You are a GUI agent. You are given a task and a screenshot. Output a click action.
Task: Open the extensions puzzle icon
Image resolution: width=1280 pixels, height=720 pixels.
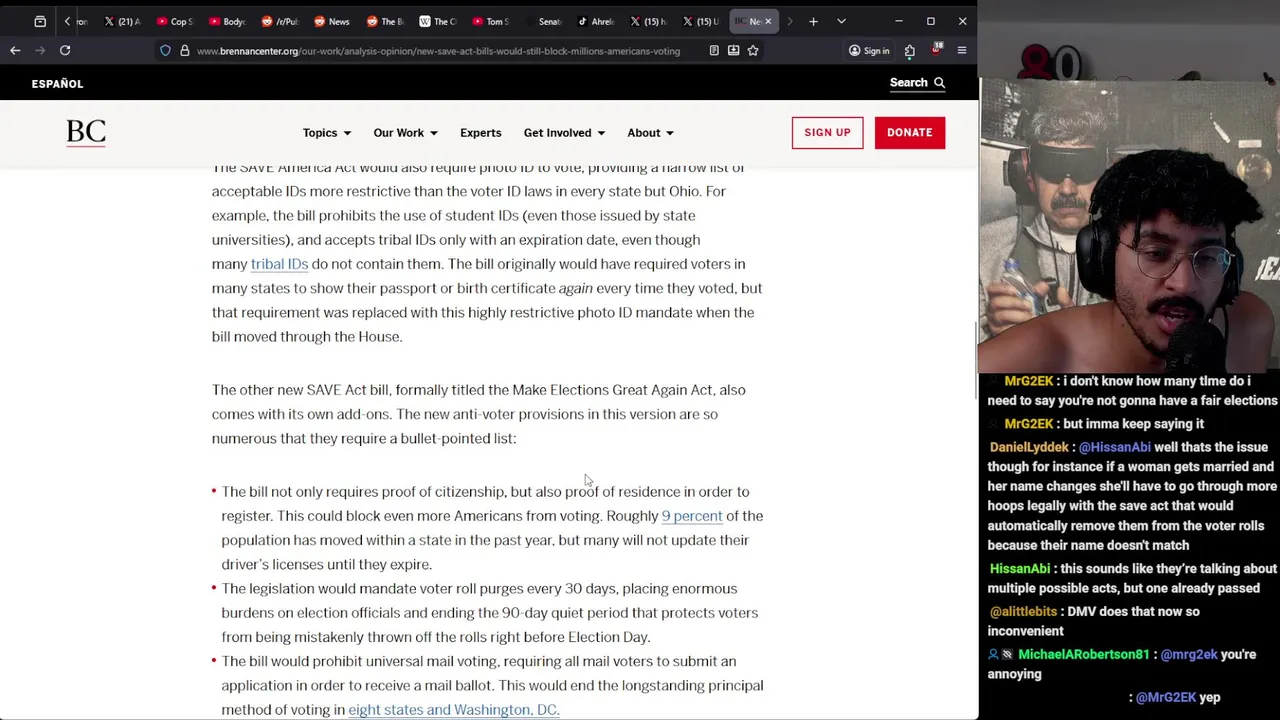(x=909, y=51)
